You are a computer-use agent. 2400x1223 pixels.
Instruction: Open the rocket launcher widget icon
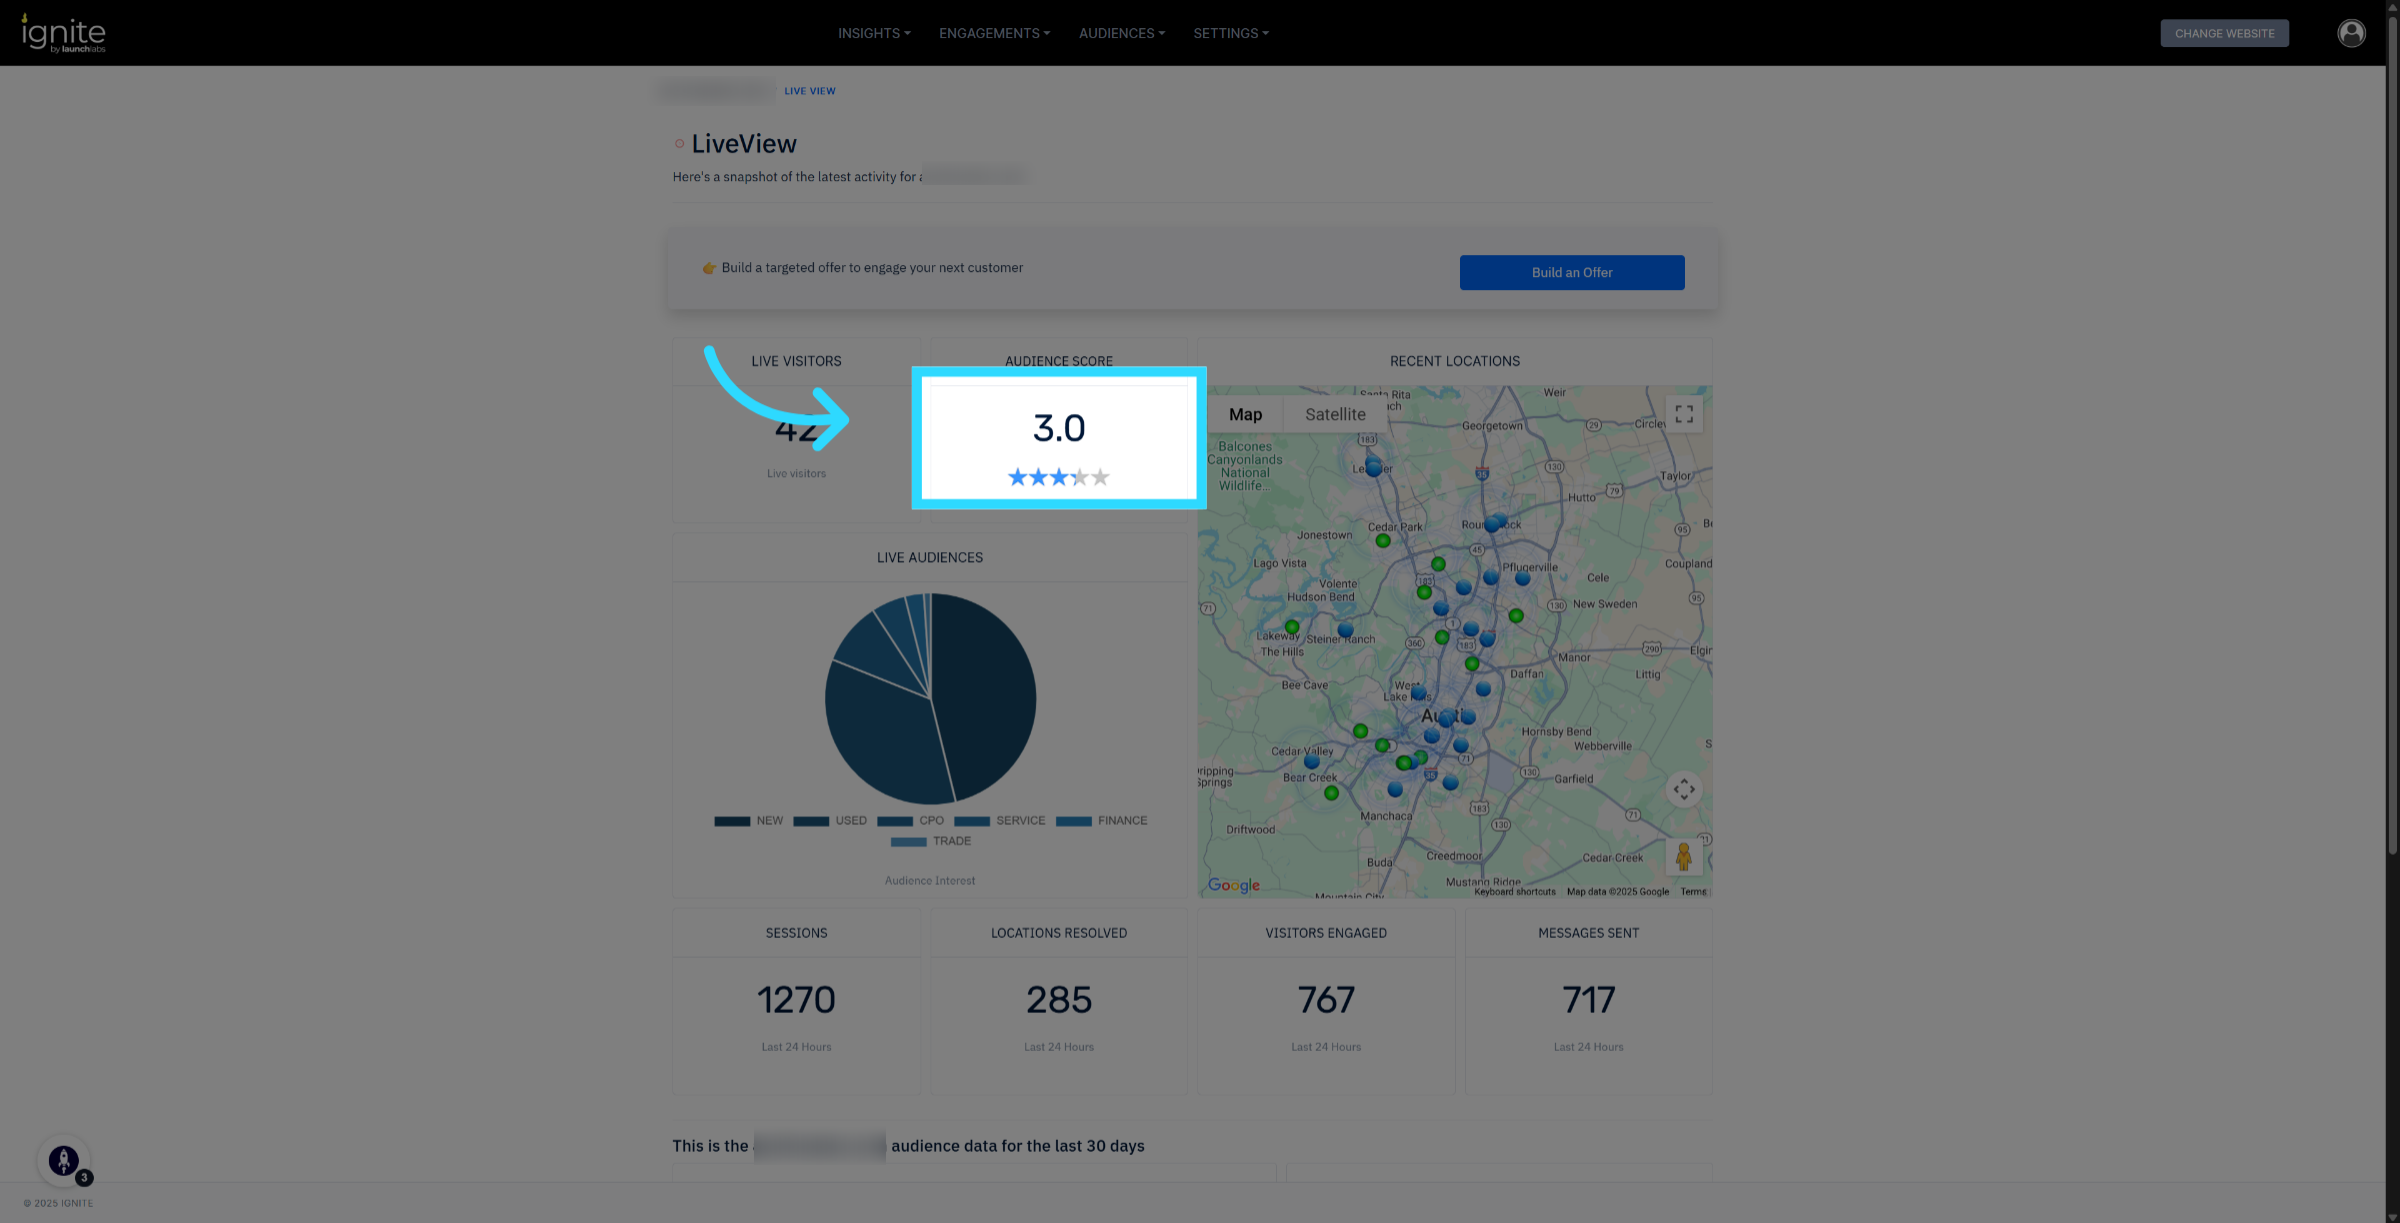pyautogui.click(x=64, y=1160)
